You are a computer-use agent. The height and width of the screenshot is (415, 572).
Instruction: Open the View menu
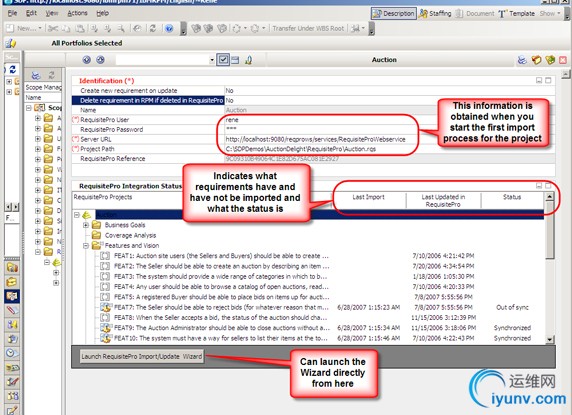[52, 13]
